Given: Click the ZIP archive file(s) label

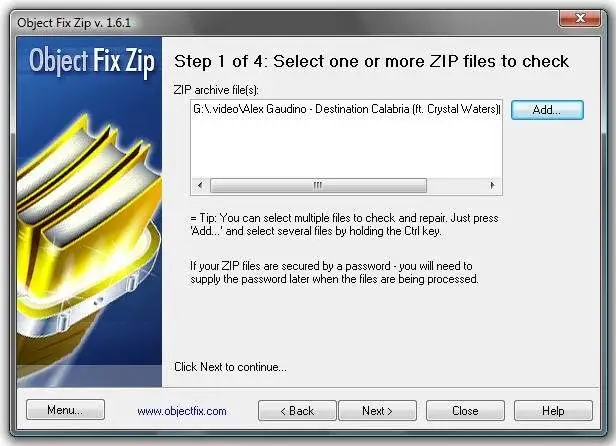Looking at the screenshot, I should point(216,90).
